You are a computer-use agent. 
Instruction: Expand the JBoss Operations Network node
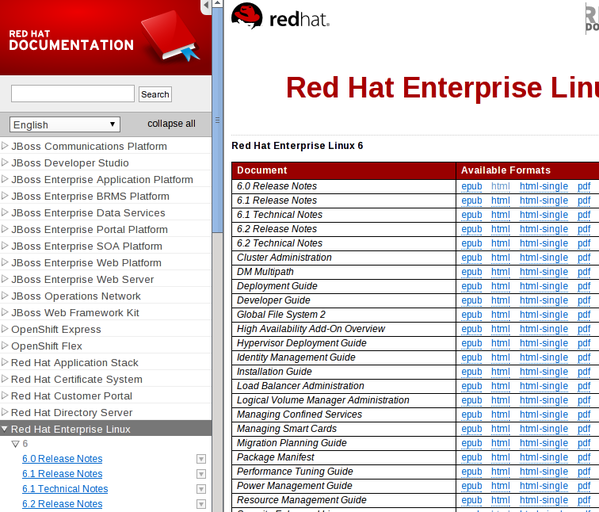5,295
